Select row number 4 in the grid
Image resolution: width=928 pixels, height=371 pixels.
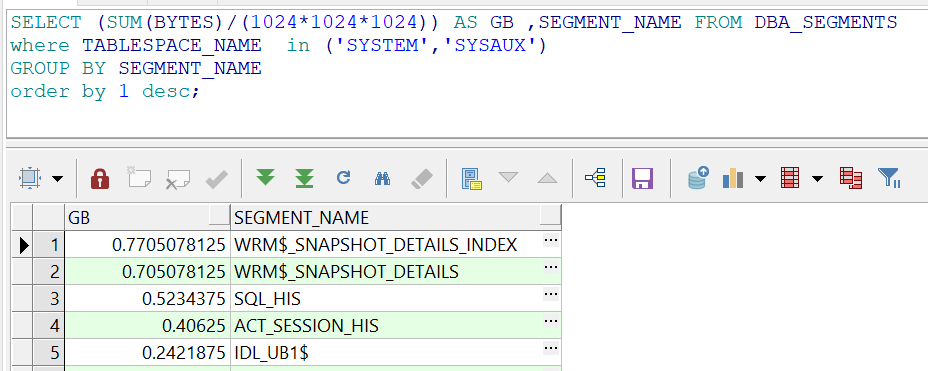(x=49, y=326)
